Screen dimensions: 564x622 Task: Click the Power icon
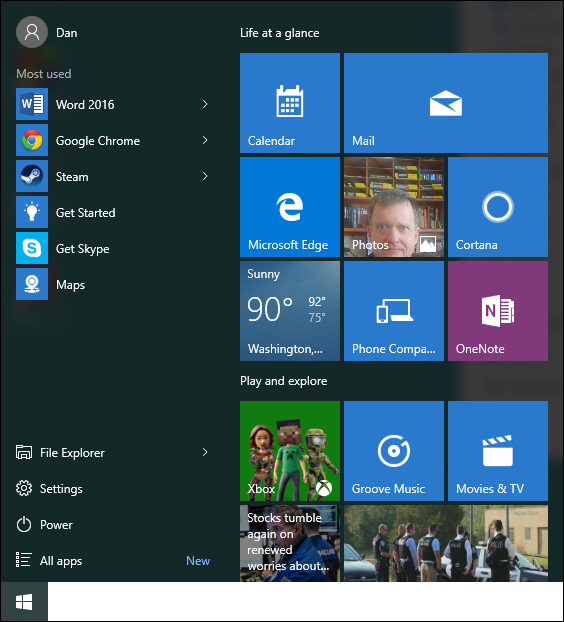tap(24, 524)
